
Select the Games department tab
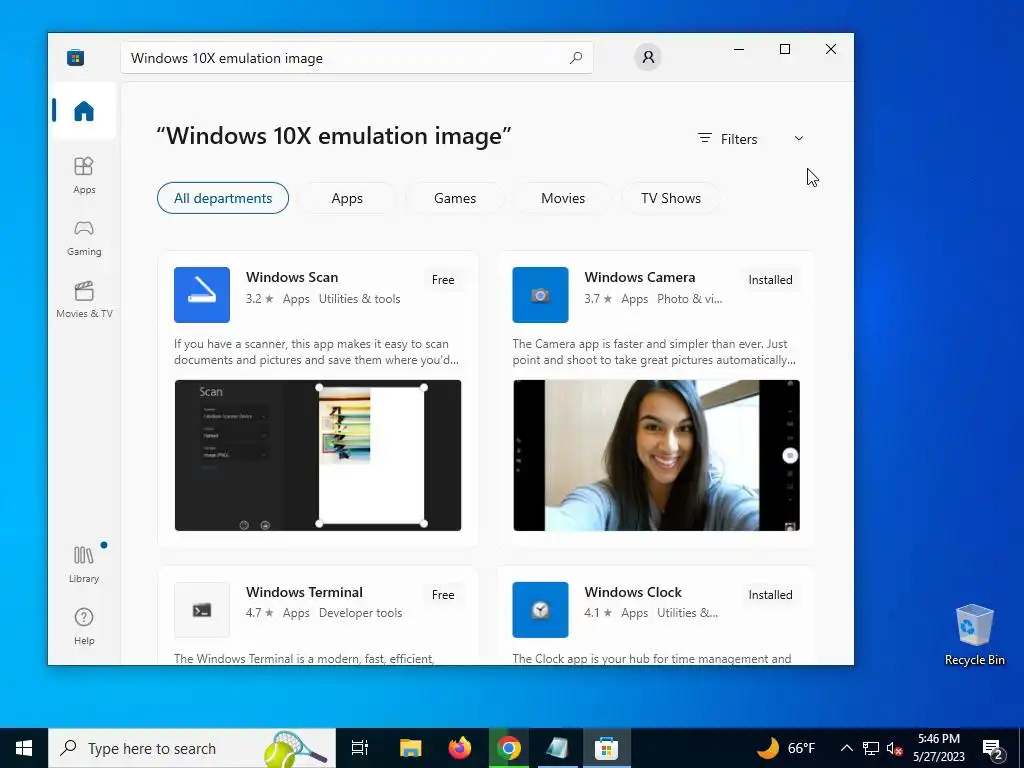click(x=455, y=198)
